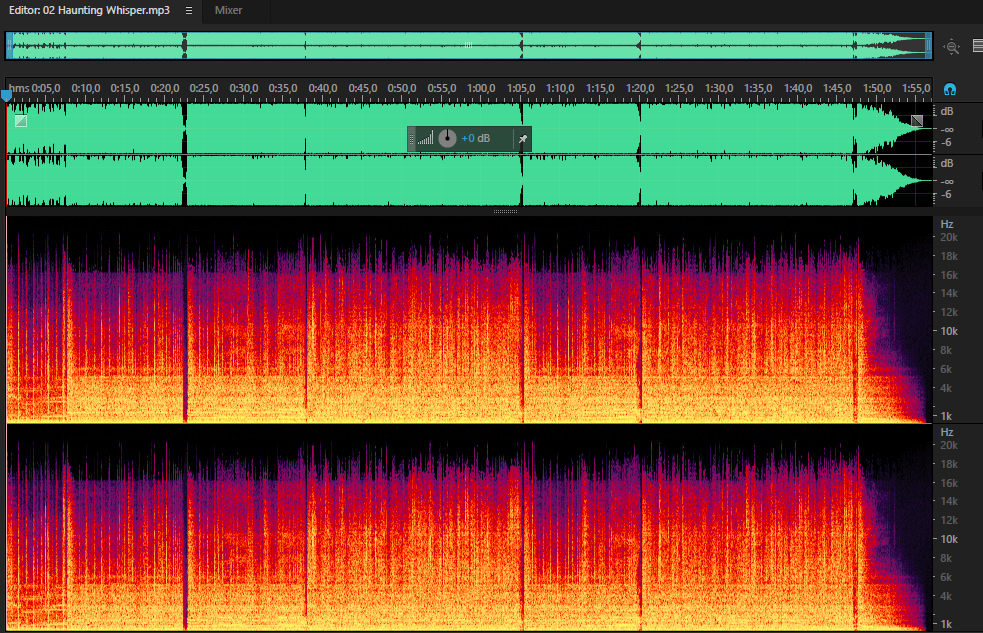This screenshot has width=983, height=633.
Task: Click the fade in handle on the waveform
Action: (x=21, y=121)
